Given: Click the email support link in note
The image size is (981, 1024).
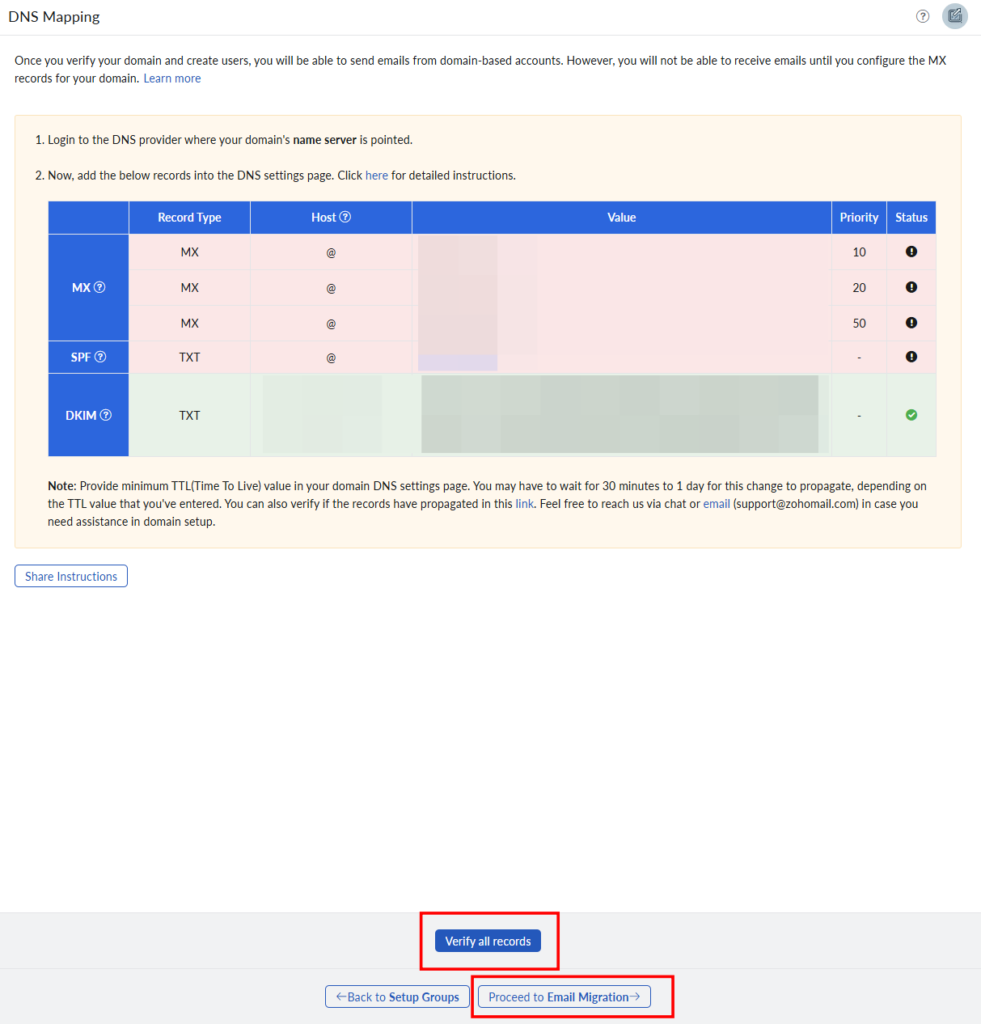Looking at the screenshot, I should [716, 504].
